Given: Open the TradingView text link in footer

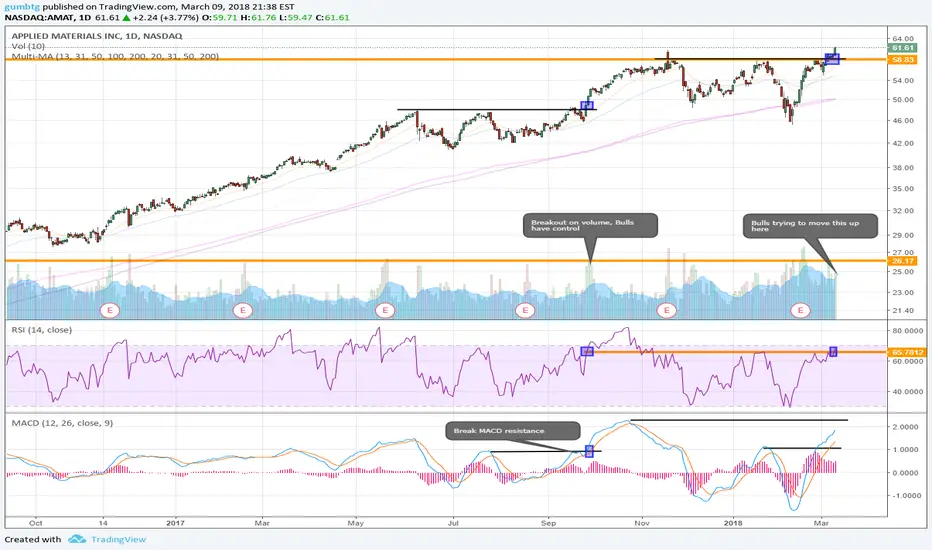Looking at the screenshot, I should click(x=118, y=539).
